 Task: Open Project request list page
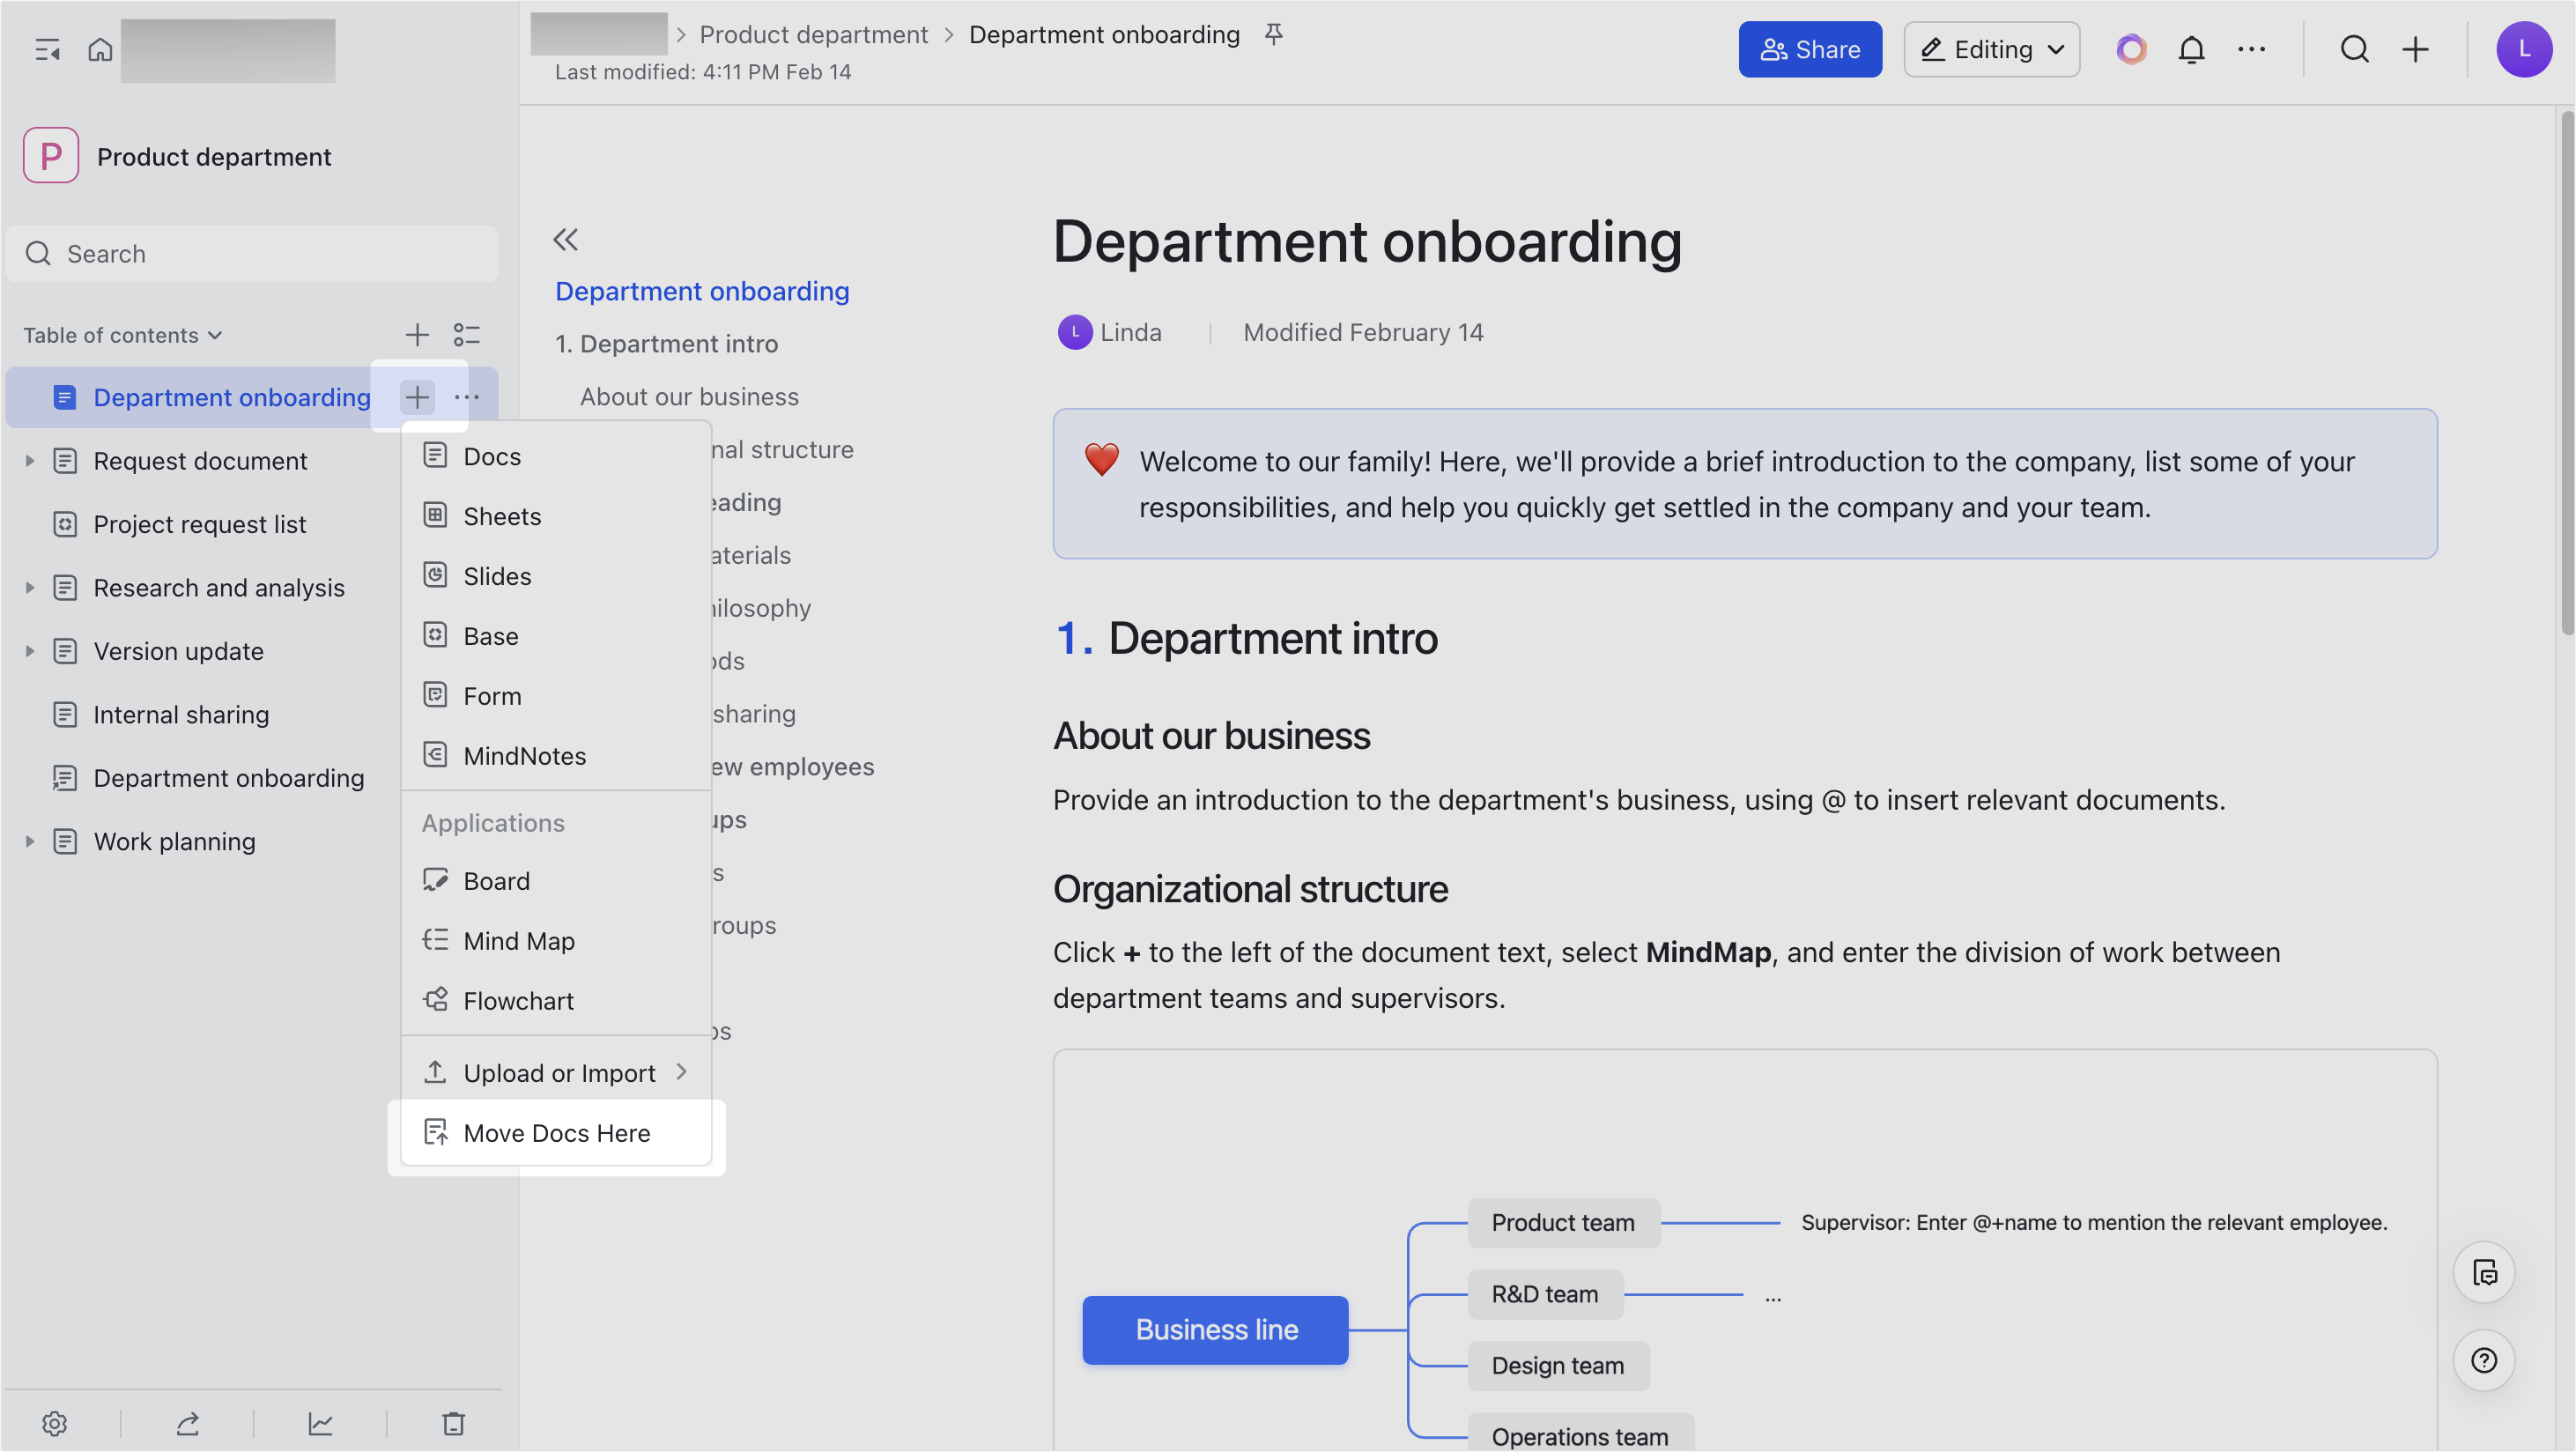(200, 525)
